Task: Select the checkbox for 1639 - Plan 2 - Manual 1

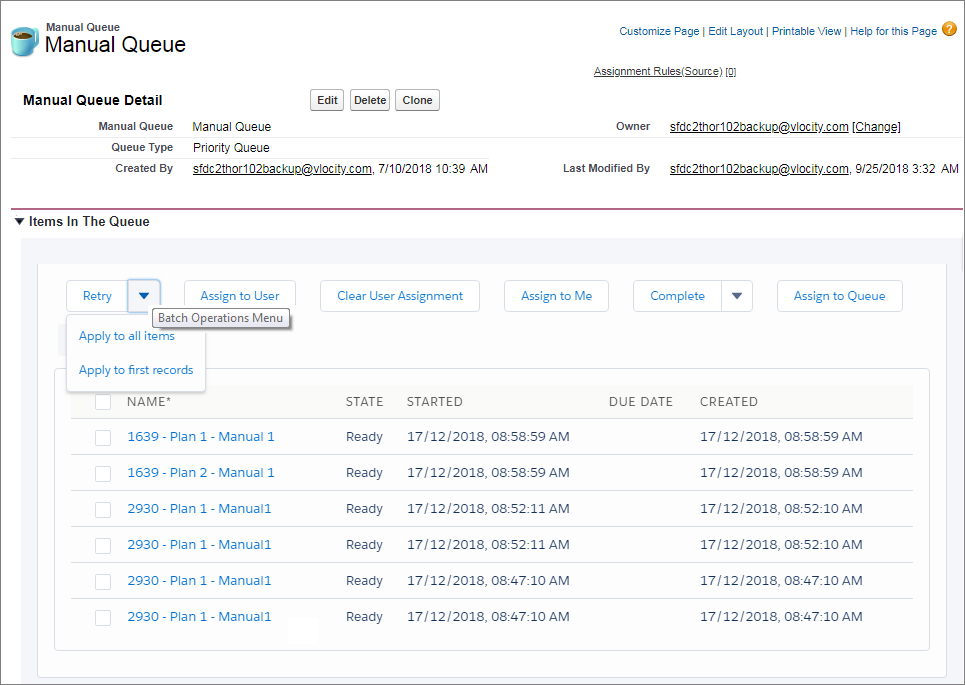Action: 103,473
